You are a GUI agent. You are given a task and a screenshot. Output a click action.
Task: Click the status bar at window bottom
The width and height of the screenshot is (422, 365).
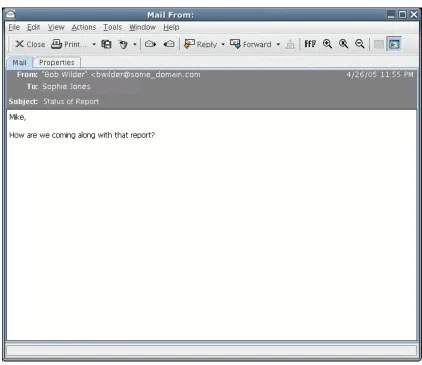211,351
